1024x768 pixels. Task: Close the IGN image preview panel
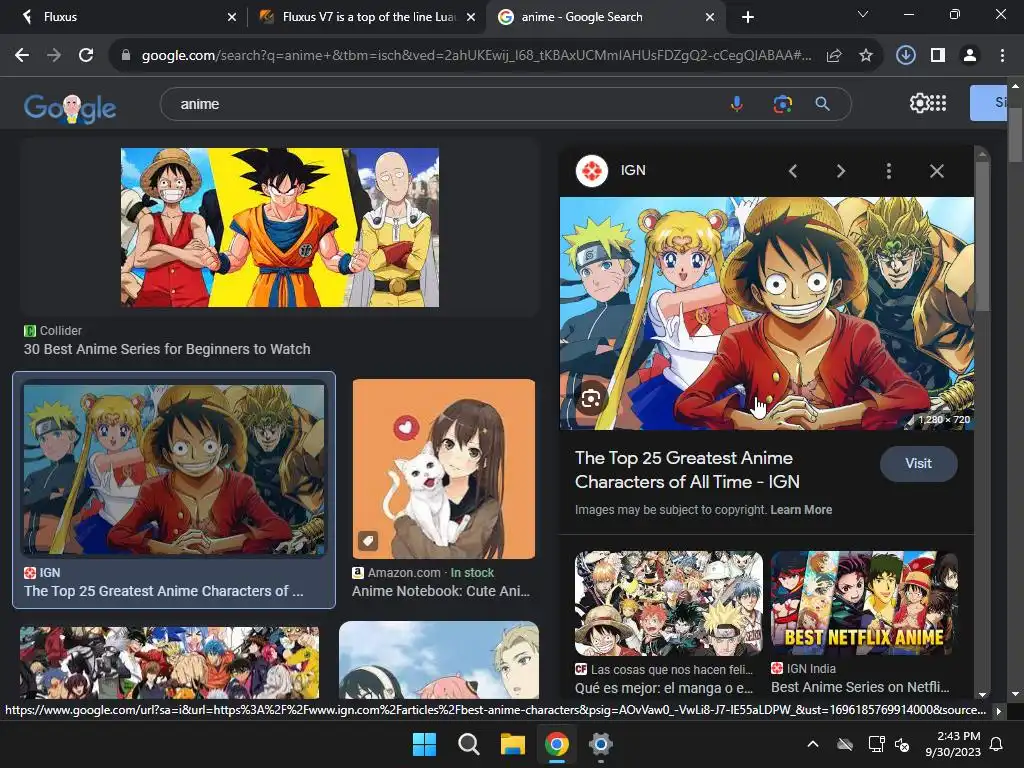click(936, 171)
